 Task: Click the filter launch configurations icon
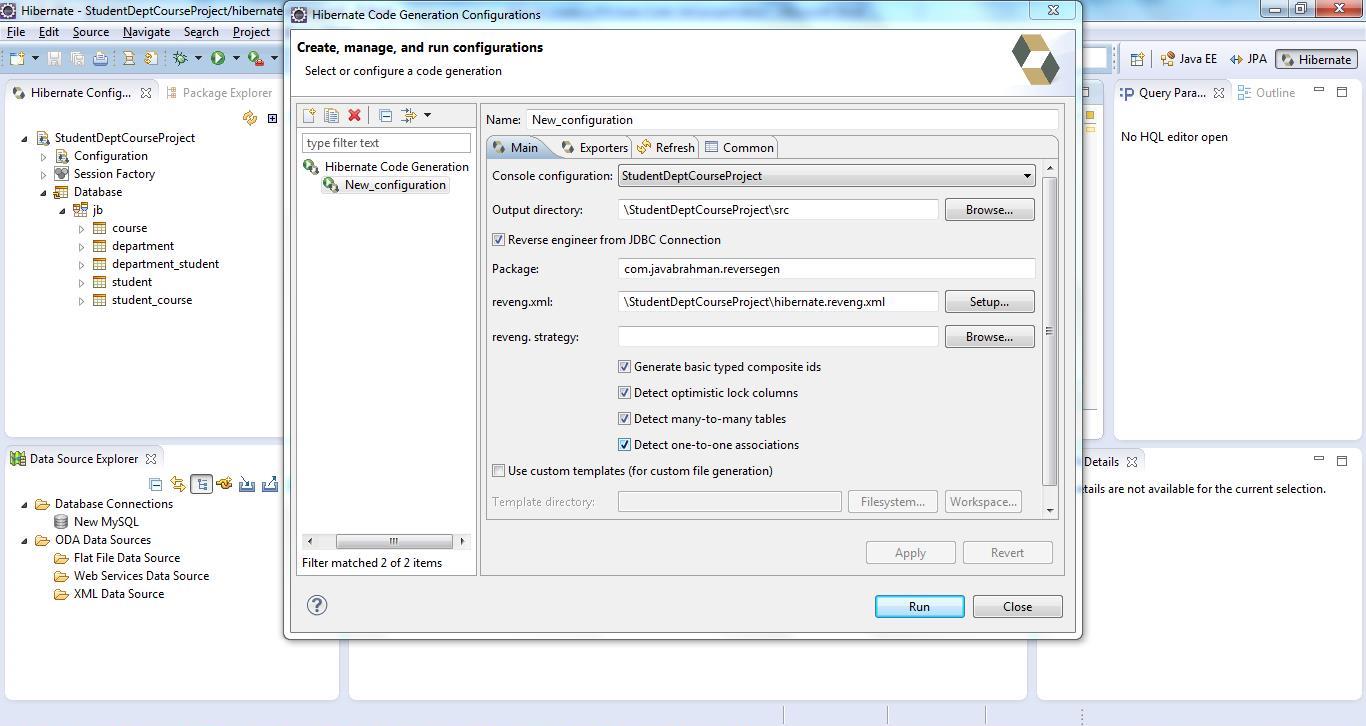point(408,115)
